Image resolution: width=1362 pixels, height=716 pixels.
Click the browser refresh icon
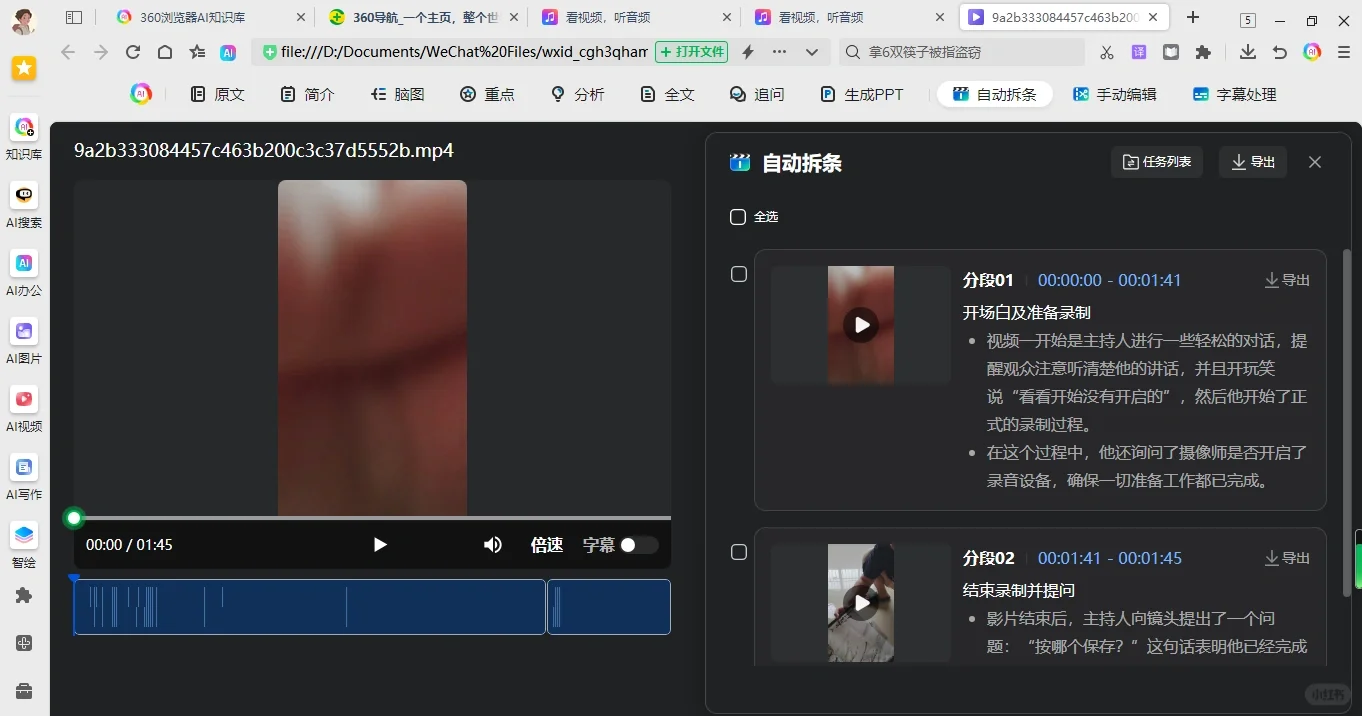(132, 52)
